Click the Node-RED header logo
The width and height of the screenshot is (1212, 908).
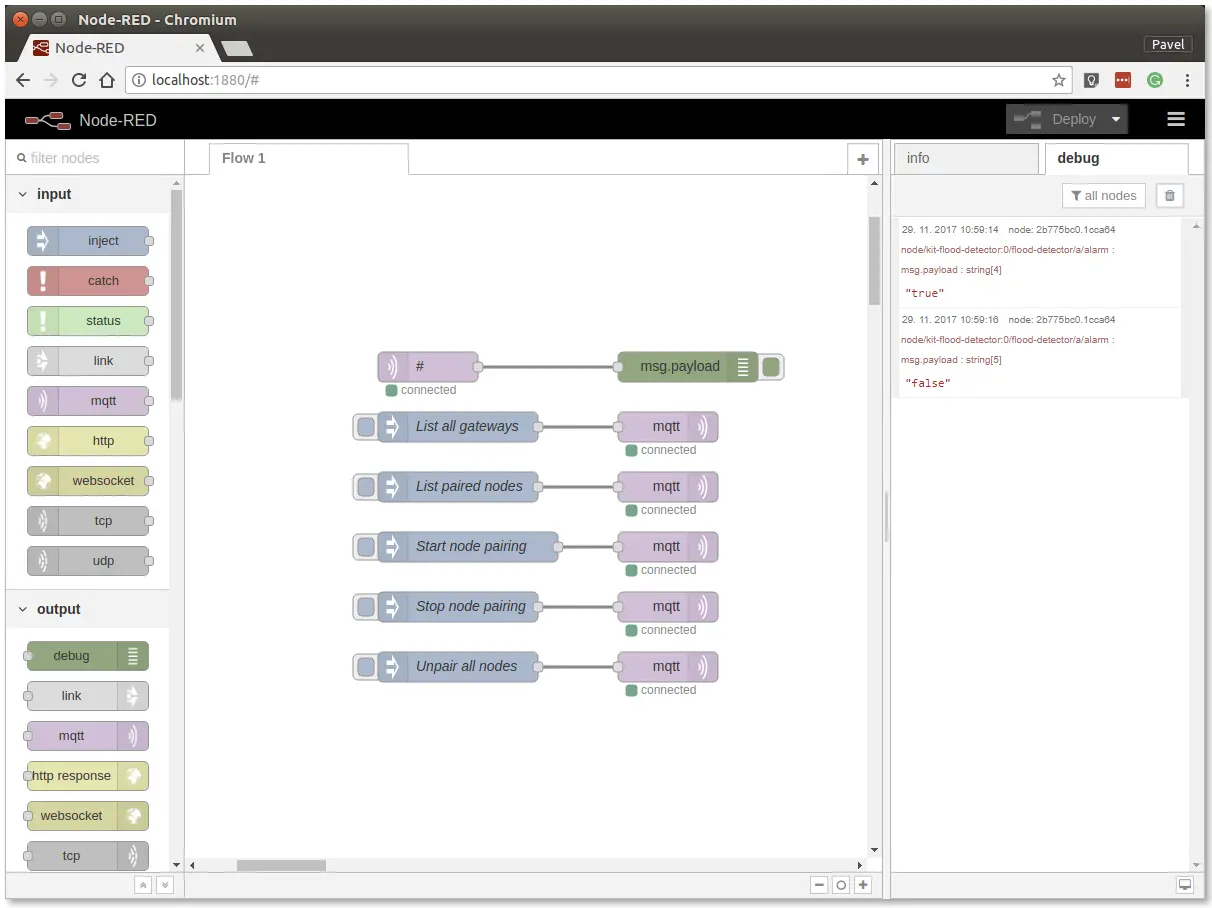(90, 120)
